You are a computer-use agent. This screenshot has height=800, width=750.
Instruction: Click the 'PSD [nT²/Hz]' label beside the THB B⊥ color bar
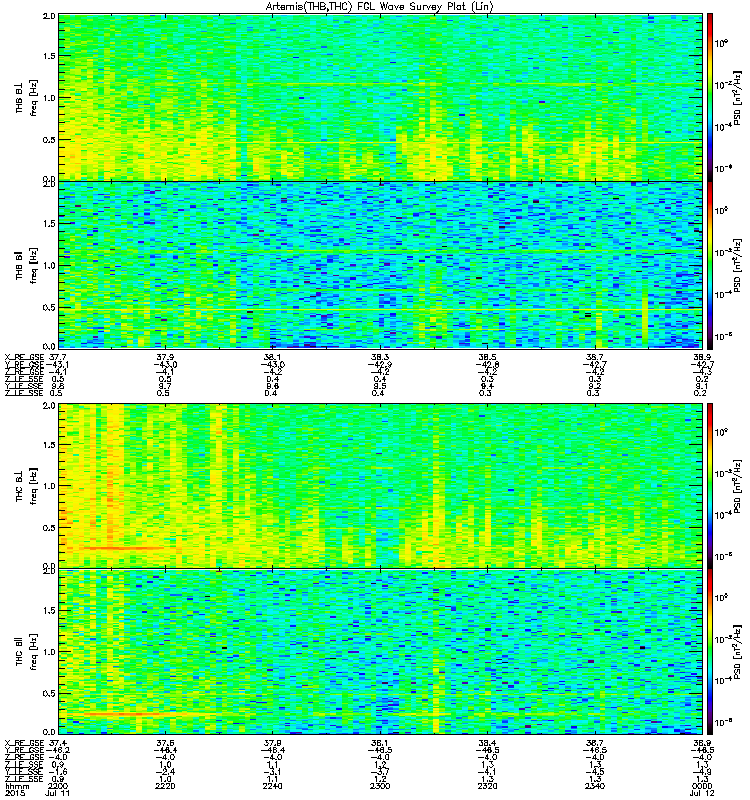point(737,97)
